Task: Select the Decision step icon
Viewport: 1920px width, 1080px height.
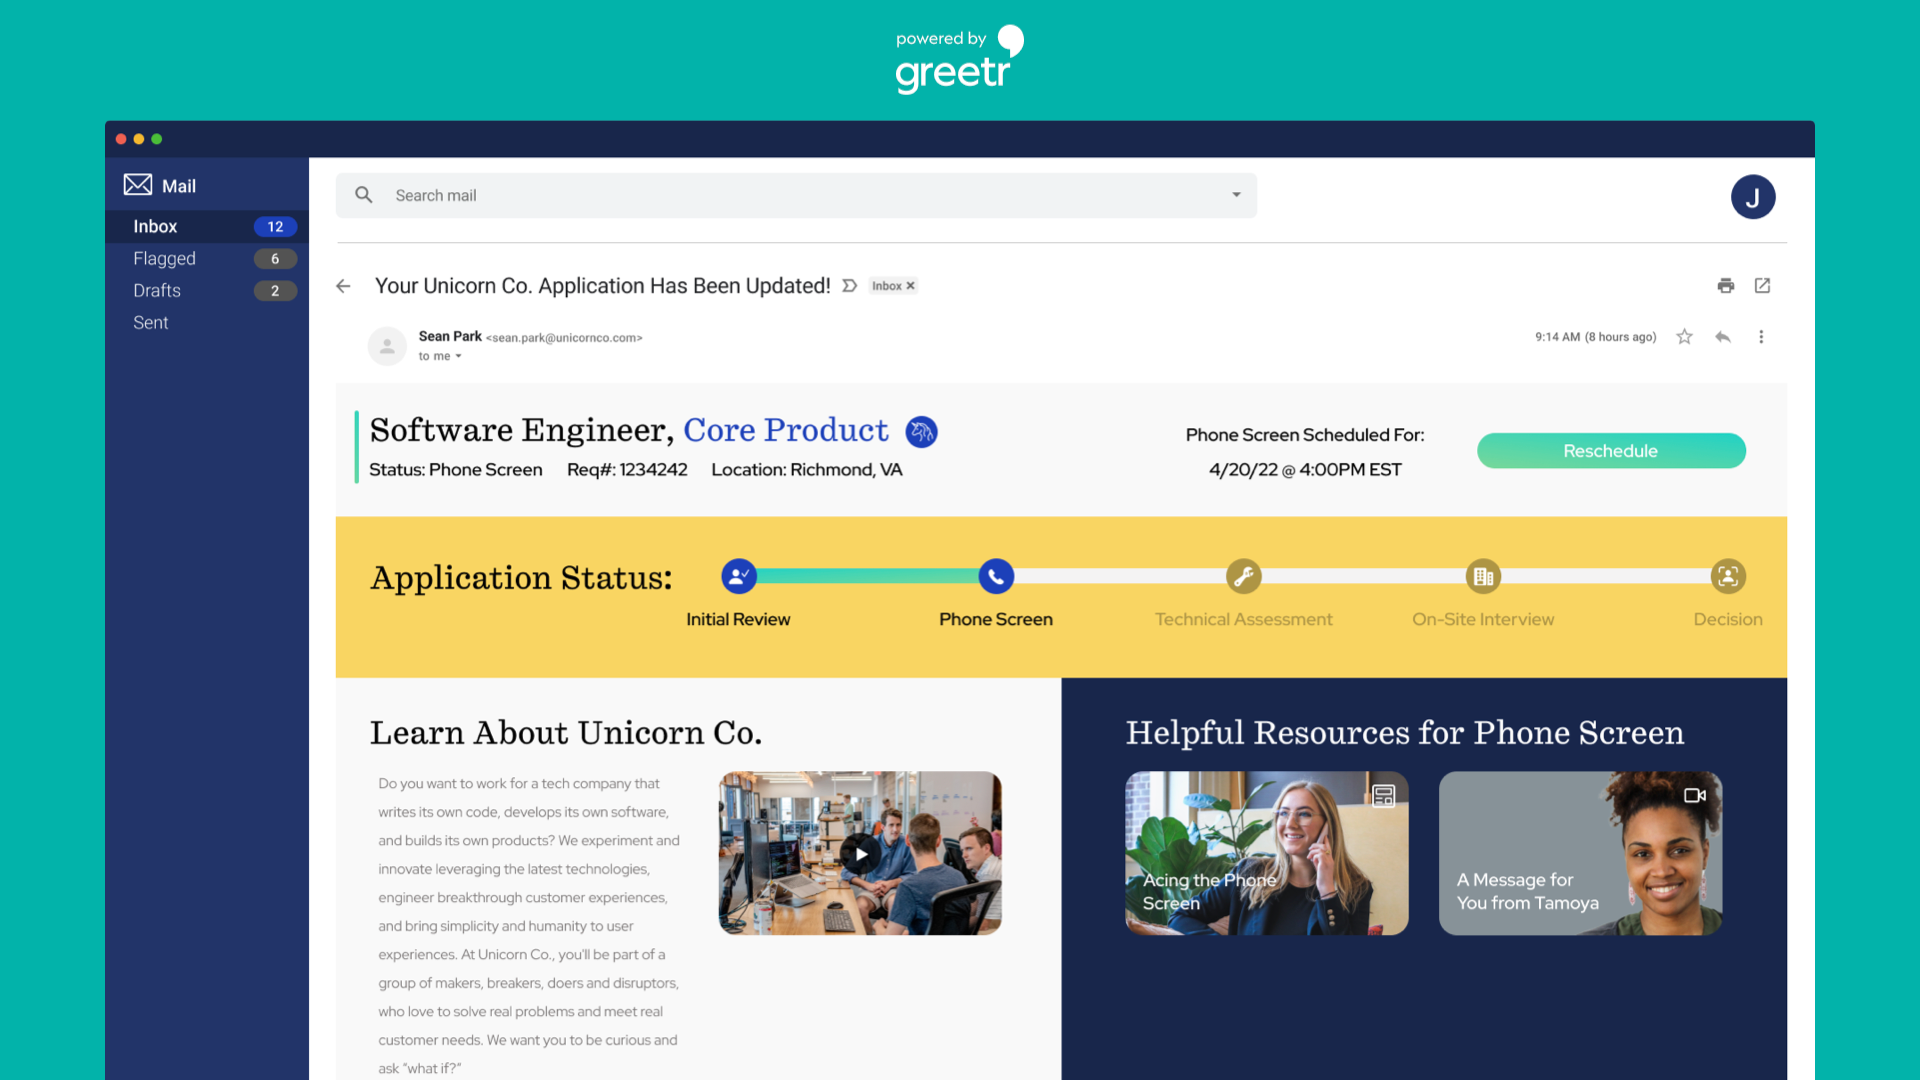Action: (x=1728, y=576)
